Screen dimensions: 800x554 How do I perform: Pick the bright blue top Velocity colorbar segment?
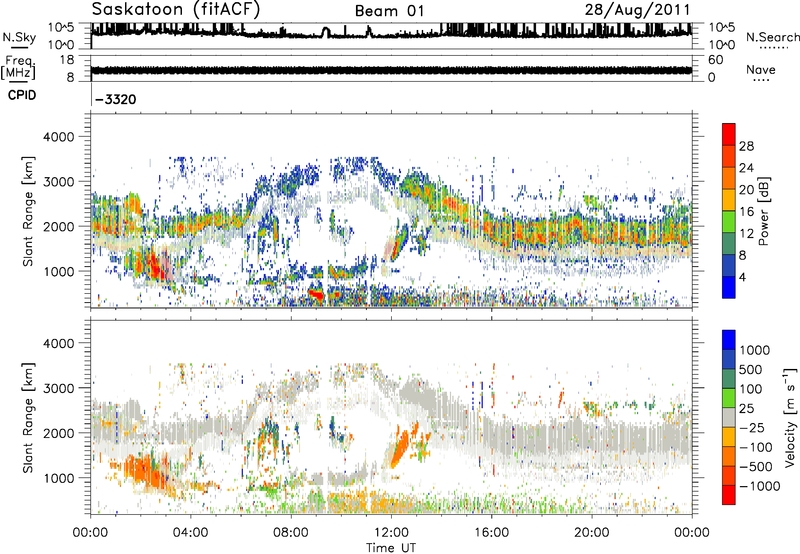coord(729,340)
